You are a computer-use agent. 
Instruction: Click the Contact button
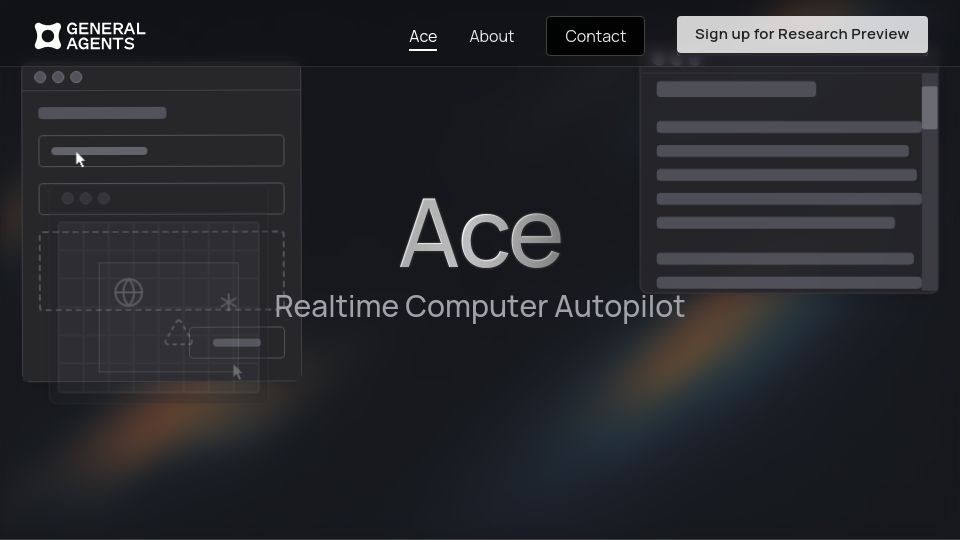pyautogui.click(x=595, y=36)
